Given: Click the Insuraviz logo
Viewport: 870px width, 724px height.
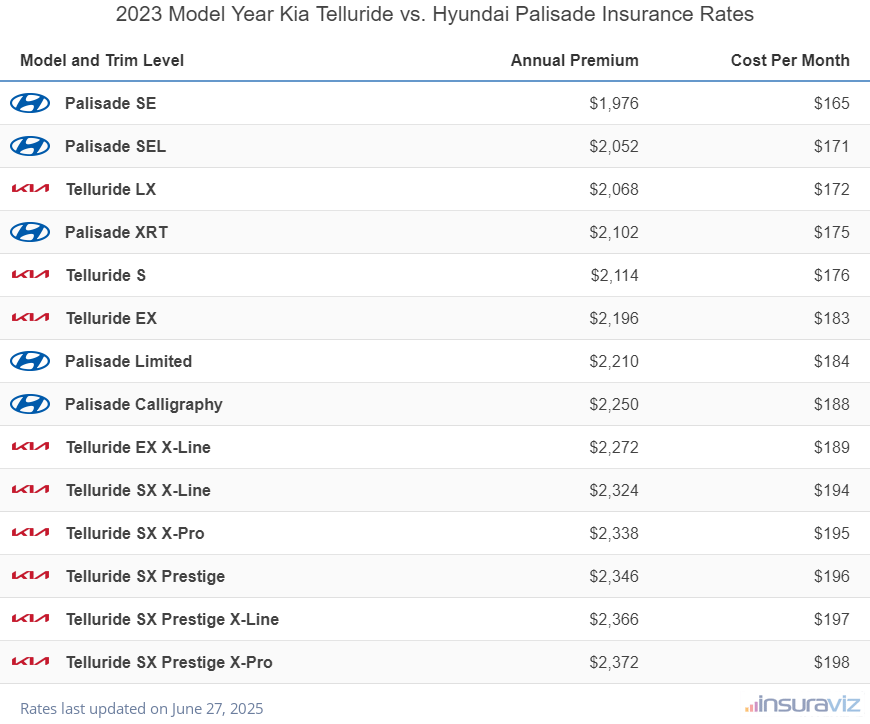Looking at the screenshot, I should coord(802,705).
